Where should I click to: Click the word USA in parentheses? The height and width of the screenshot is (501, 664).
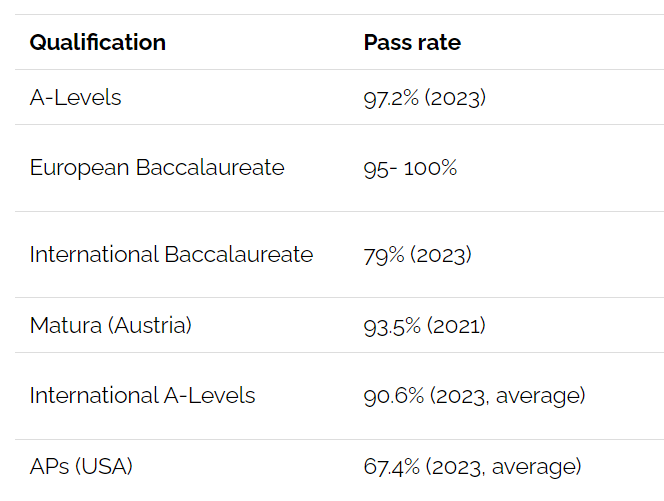pos(104,466)
